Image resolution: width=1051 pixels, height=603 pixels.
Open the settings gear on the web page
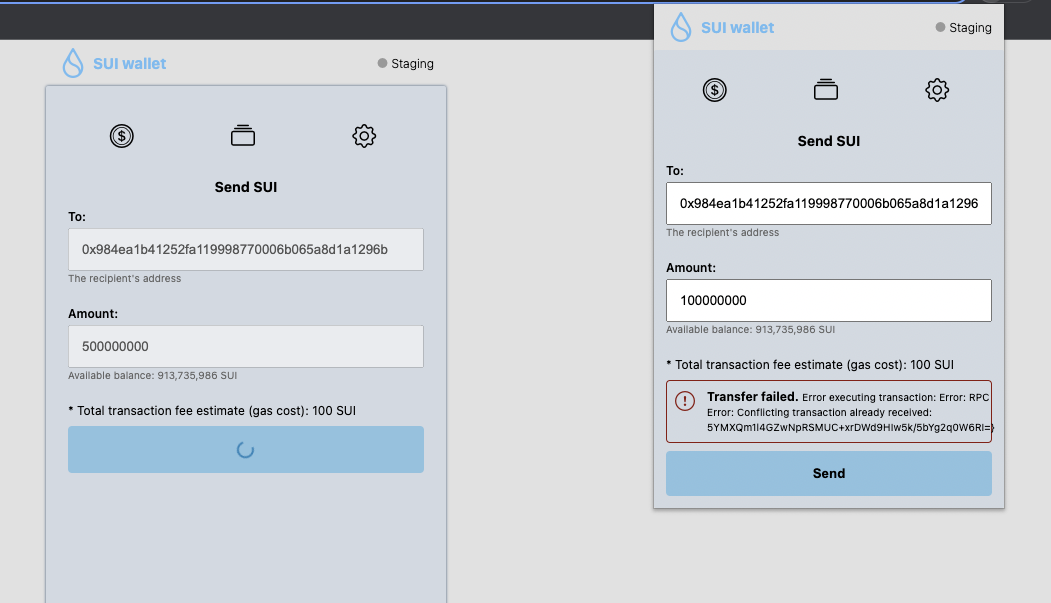pyautogui.click(x=364, y=136)
